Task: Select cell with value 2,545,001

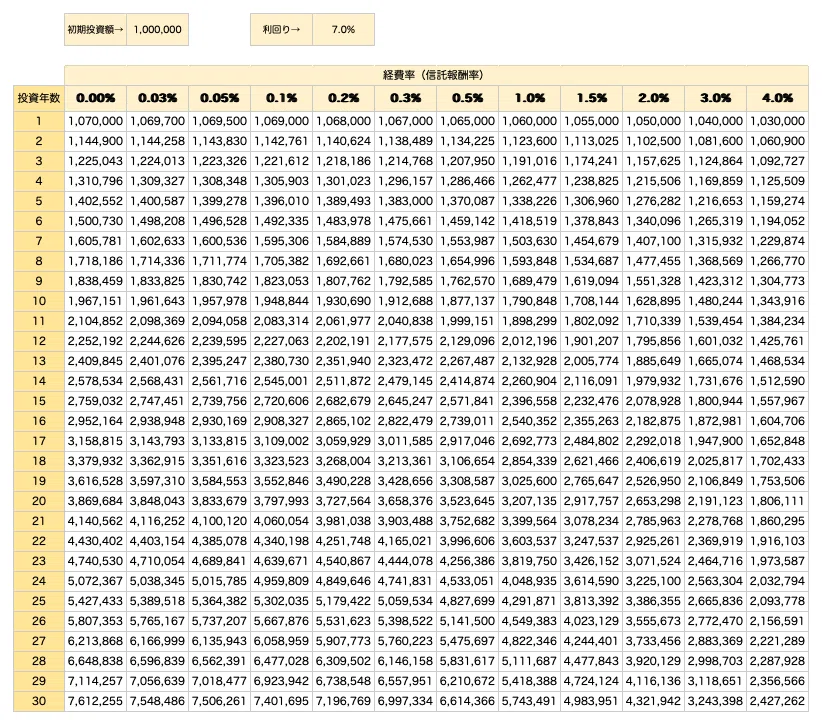Action: click(281, 381)
